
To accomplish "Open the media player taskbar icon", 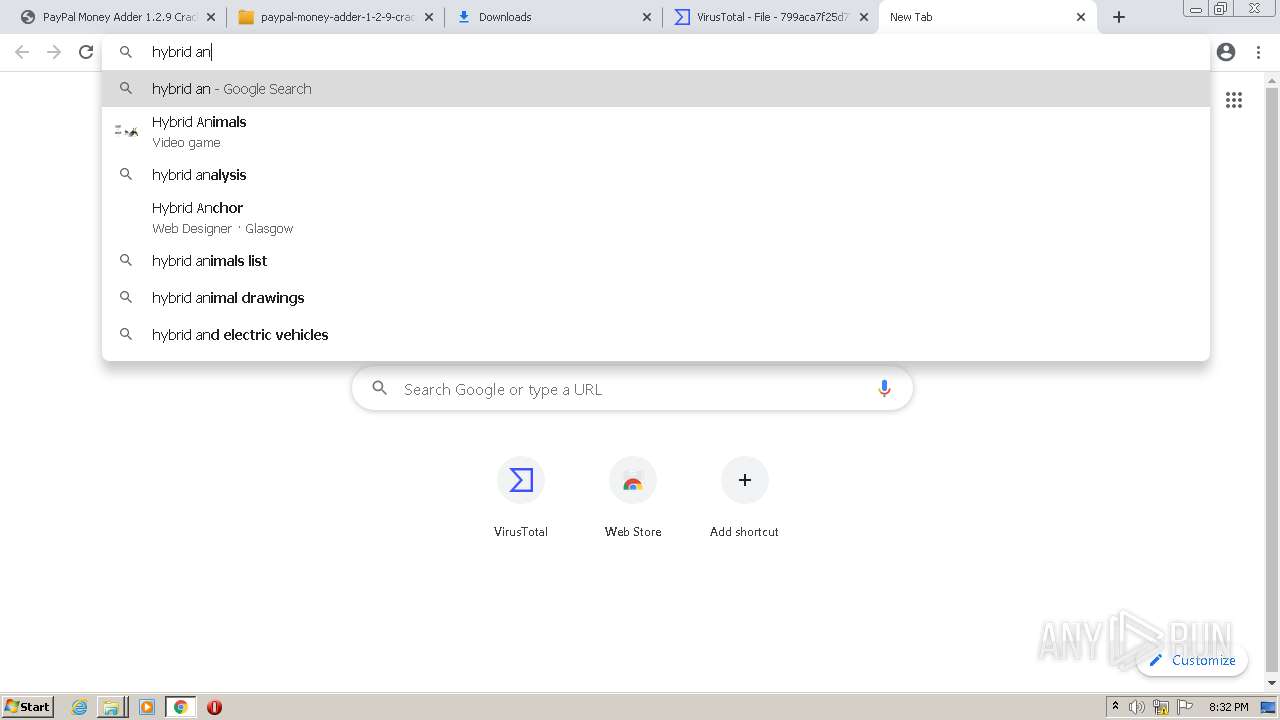I will [147, 707].
